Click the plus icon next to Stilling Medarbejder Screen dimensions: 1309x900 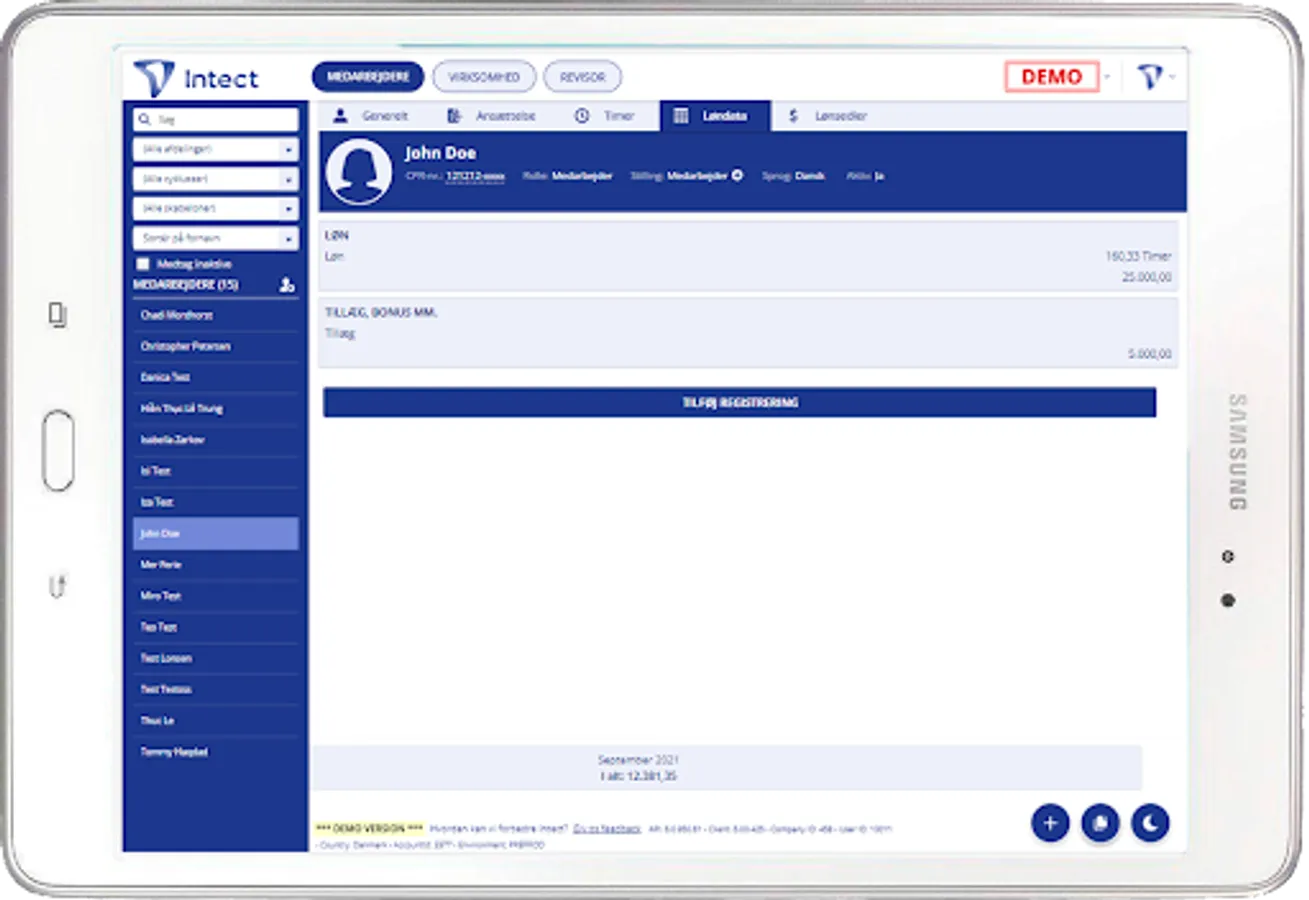737,175
